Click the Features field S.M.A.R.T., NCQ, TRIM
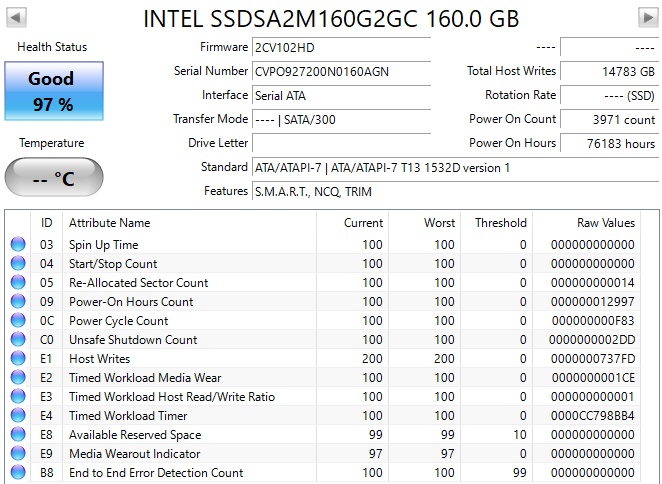Screen dimensions: 662x484 [x=455, y=192]
